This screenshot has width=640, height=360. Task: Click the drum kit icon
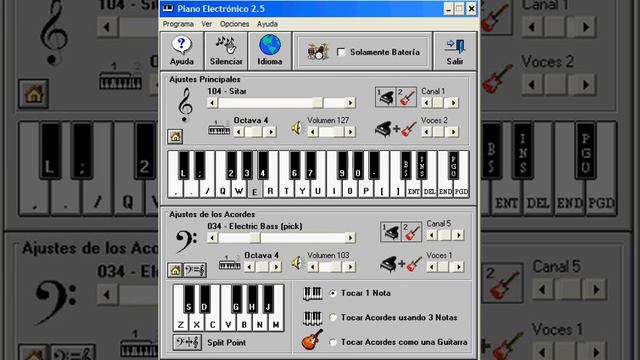tap(317, 52)
